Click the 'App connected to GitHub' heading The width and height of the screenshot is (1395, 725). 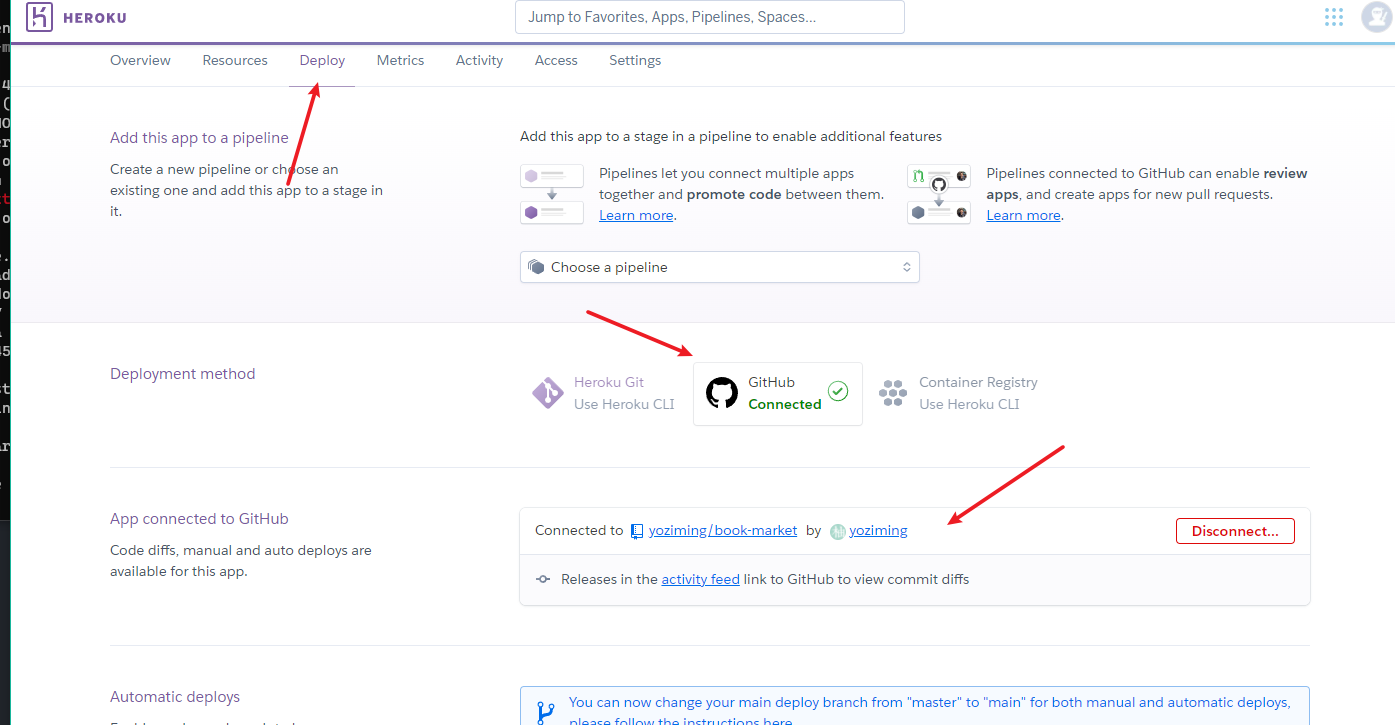(x=199, y=519)
